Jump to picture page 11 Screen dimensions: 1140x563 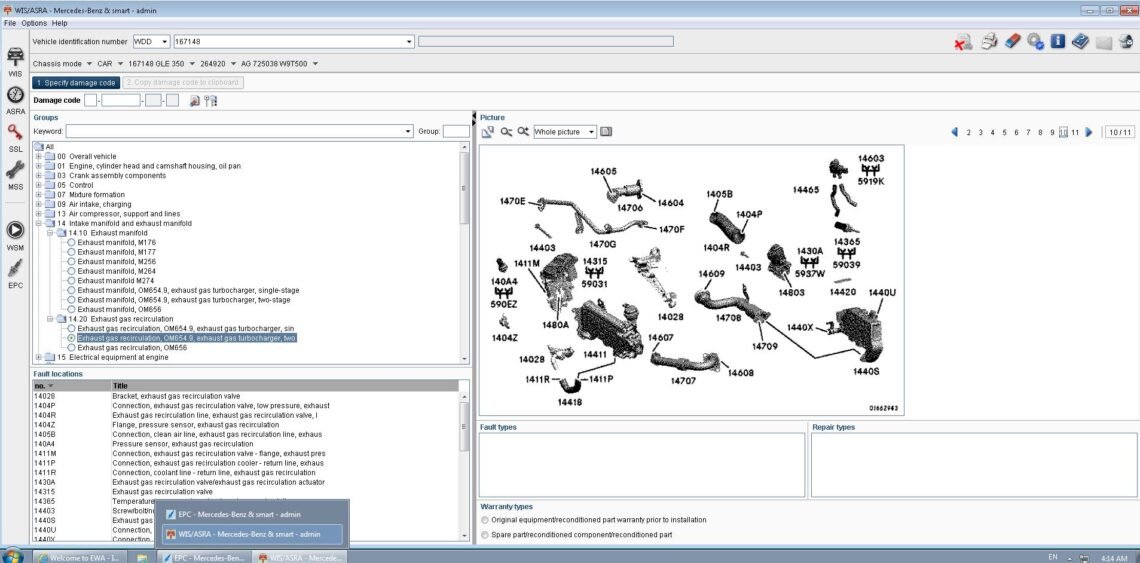point(1075,132)
